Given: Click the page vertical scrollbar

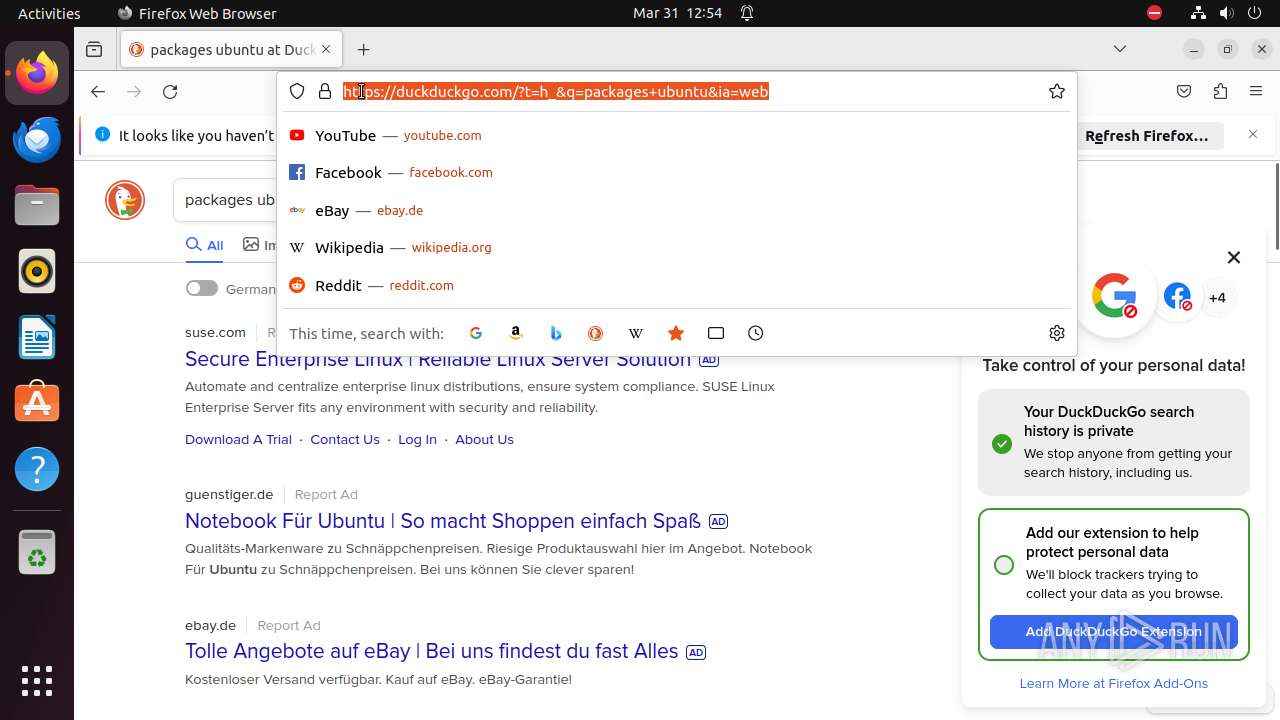Looking at the screenshot, I should [x=1276, y=205].
